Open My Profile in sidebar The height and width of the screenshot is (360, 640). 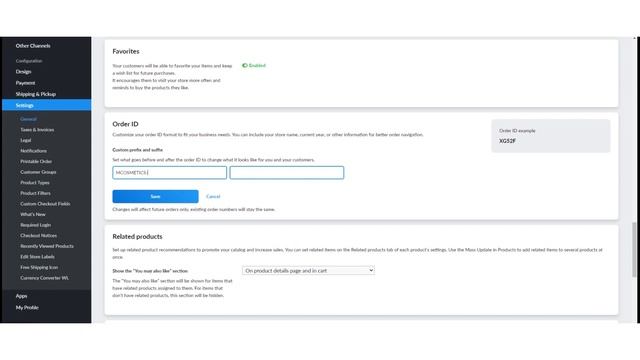(27, 307)
